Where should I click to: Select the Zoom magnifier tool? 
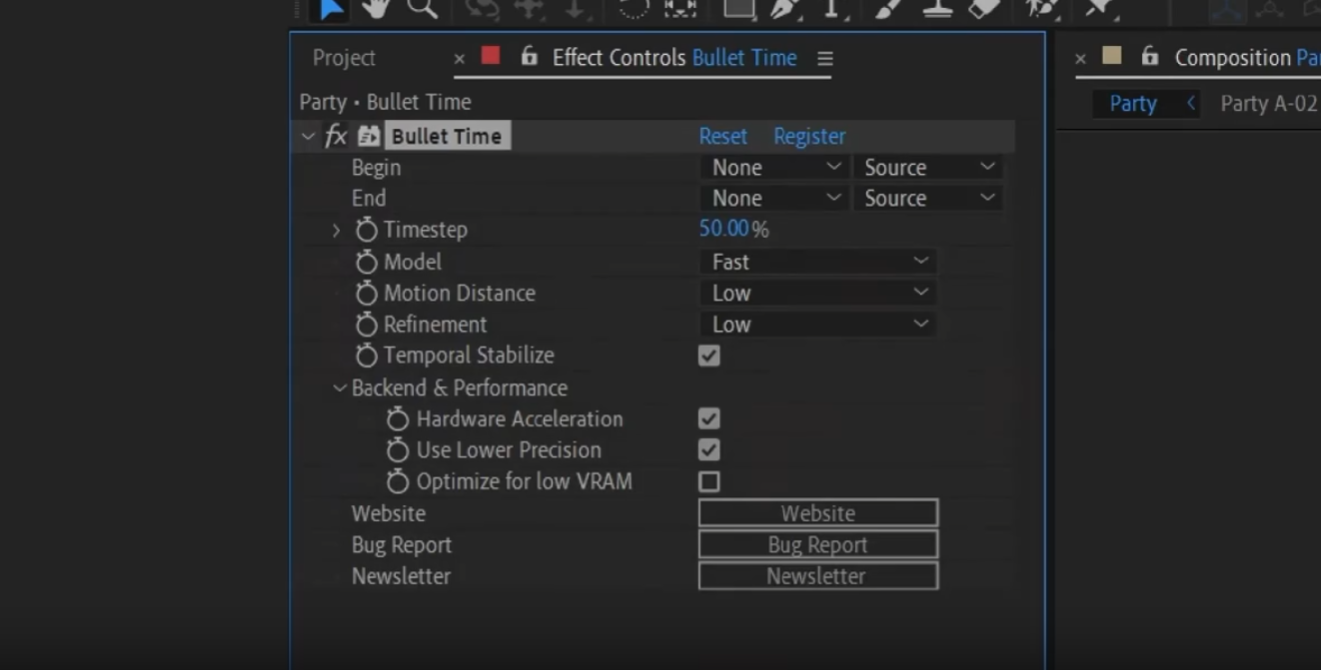pyautogui.click(x=421, y=8)
